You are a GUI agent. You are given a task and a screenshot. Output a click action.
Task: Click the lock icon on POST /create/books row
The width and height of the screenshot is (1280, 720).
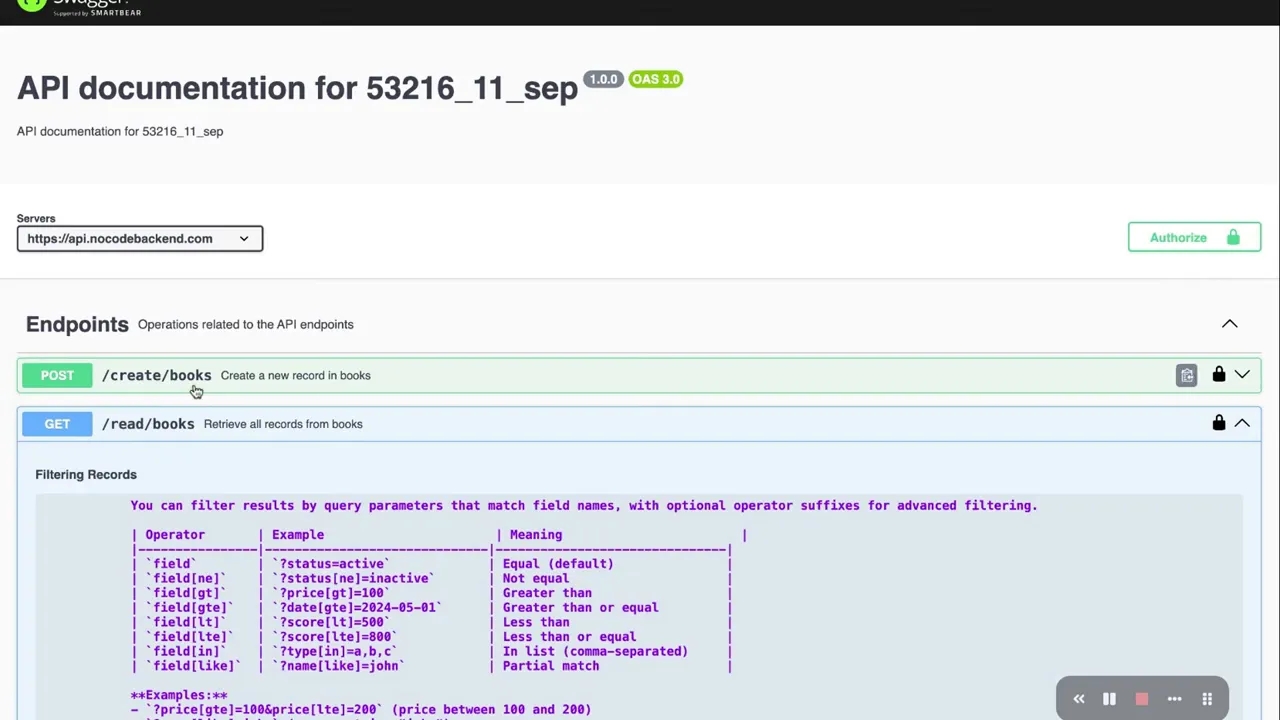tap(1218, 375)
